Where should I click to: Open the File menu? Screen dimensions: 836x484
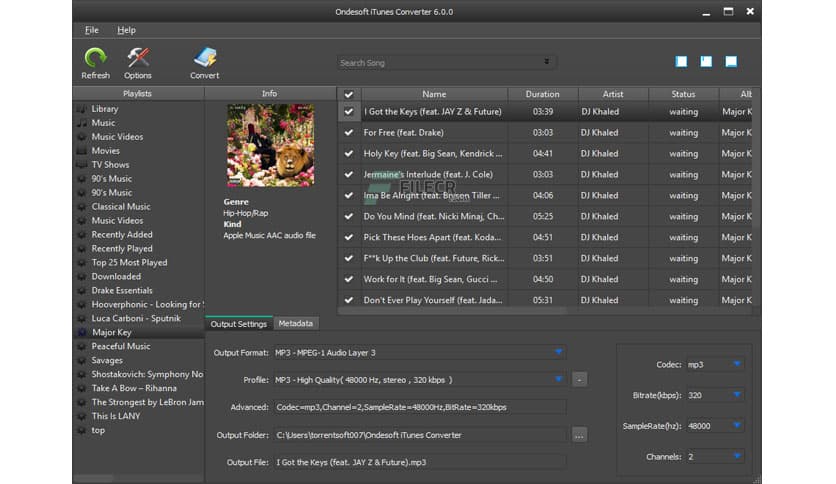[92, 30]
